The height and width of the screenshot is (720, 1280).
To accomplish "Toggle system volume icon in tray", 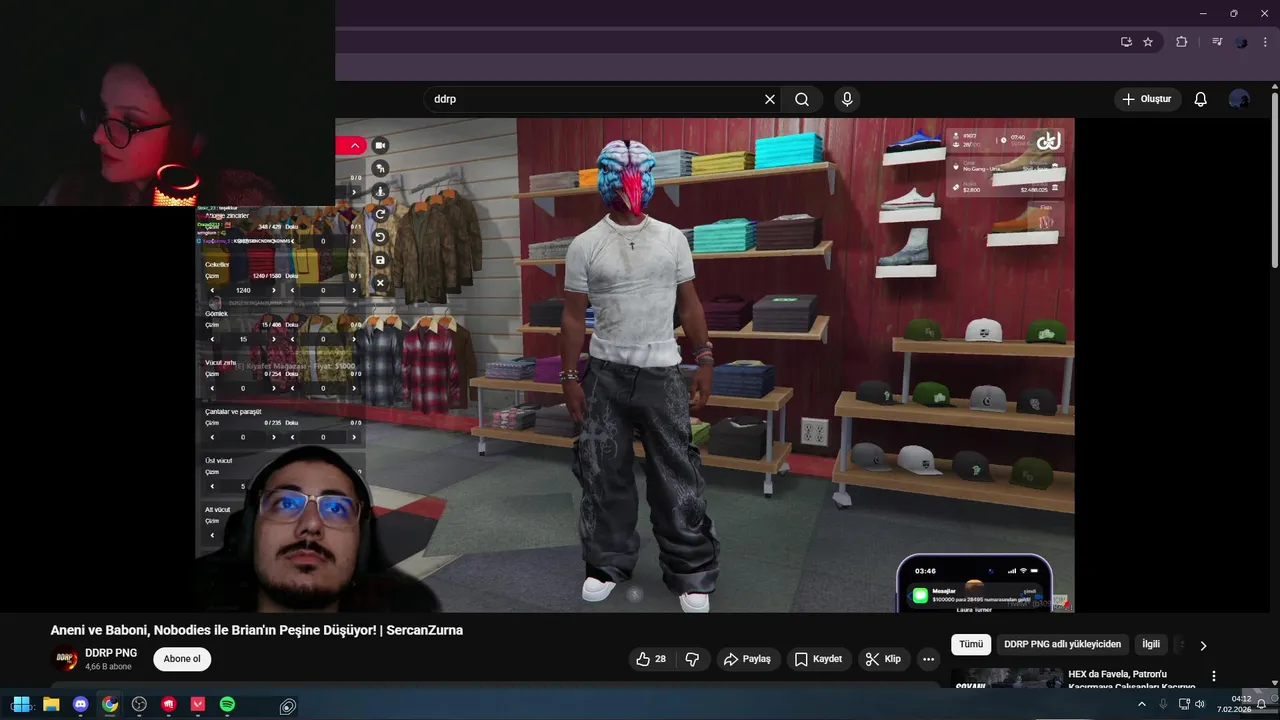I will [1200, 704].
